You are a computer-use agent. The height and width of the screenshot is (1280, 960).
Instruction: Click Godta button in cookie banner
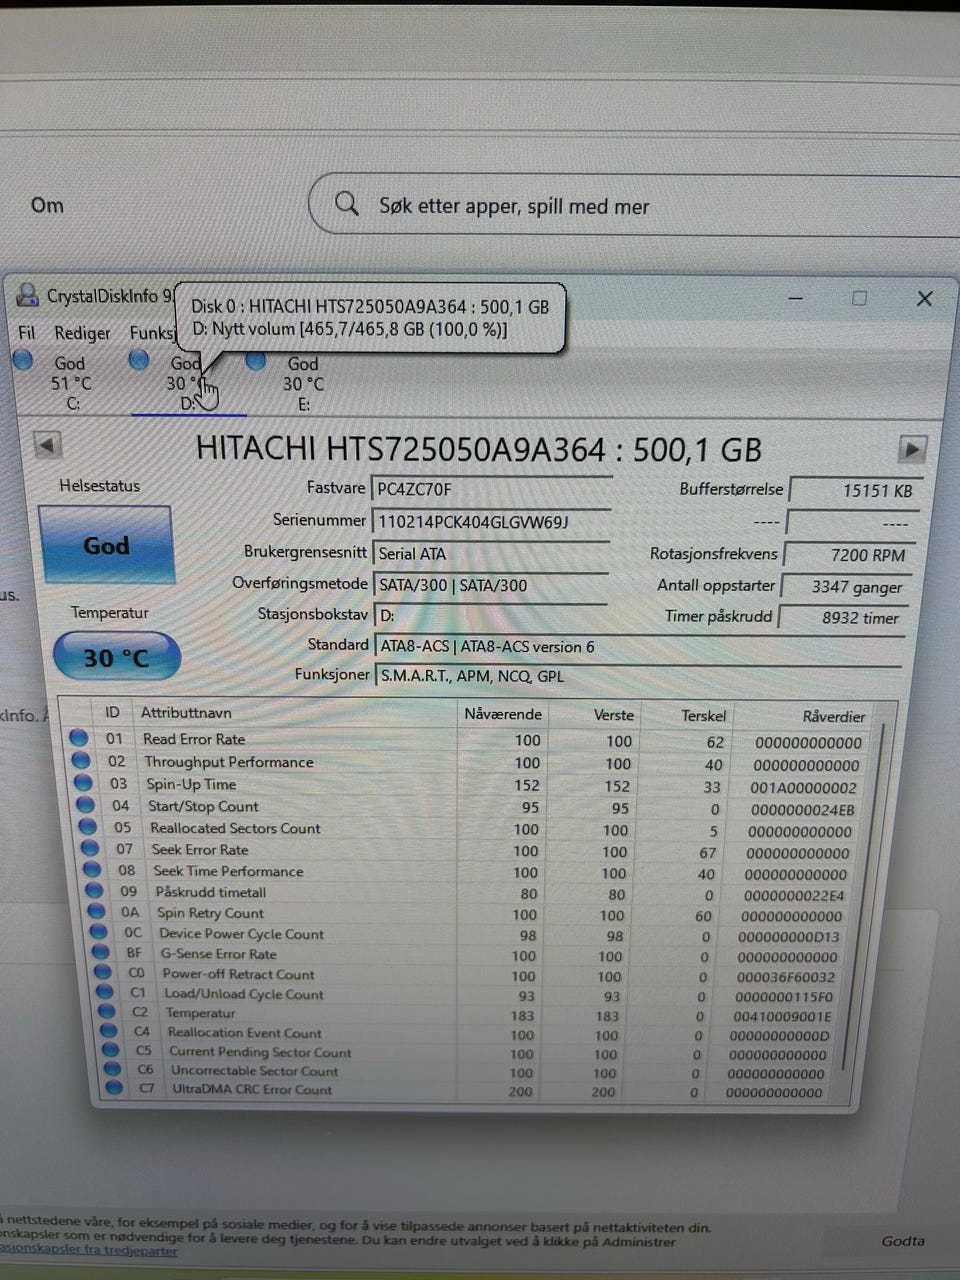(903, 1241)
